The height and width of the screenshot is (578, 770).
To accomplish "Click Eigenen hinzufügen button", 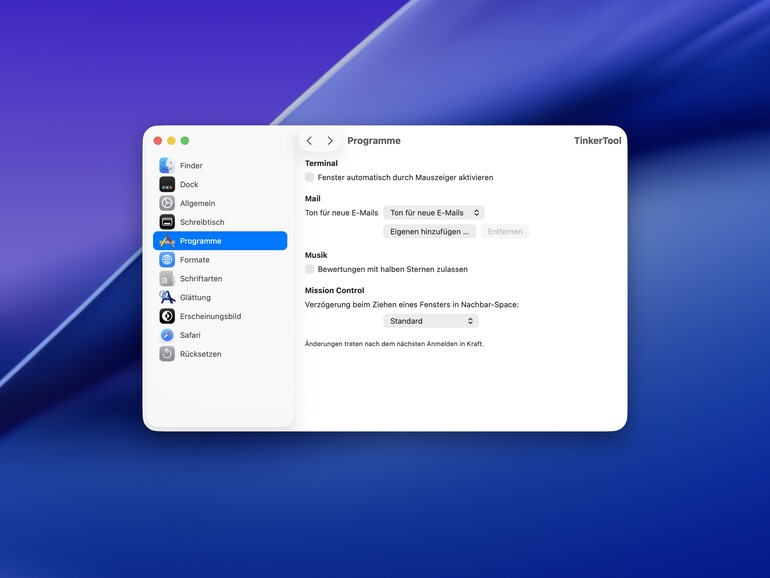I will [429, 231].
